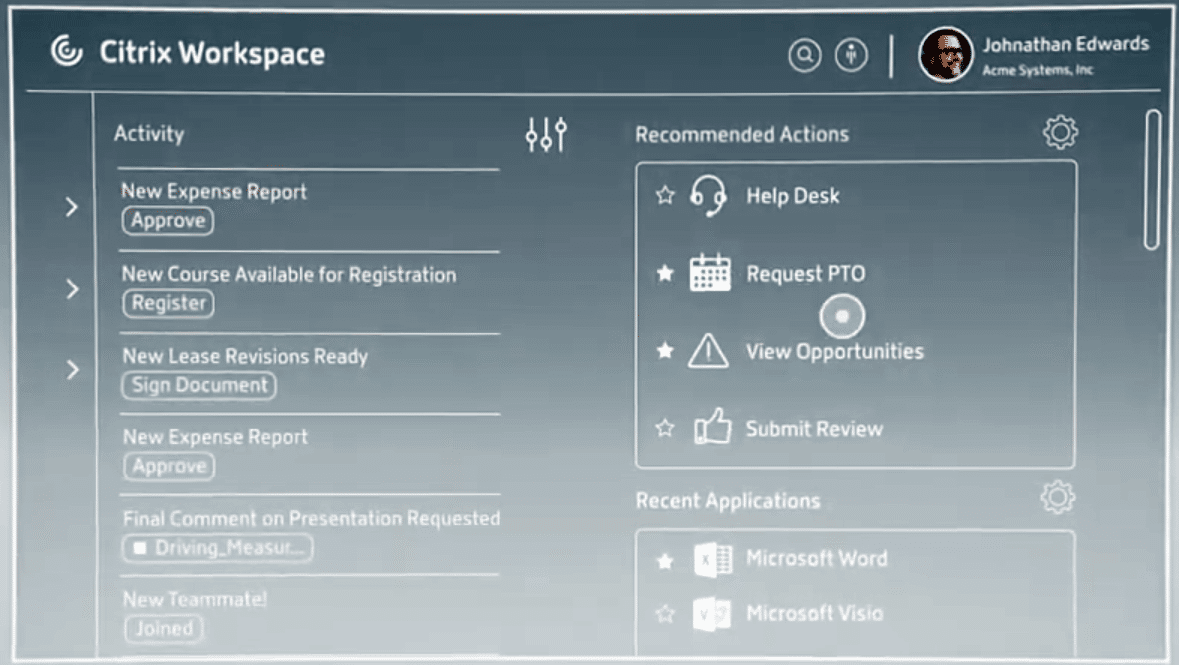Open the Driving_Measur... attachment
Screen dimensions: 1179x665
(x=218, y=548)
